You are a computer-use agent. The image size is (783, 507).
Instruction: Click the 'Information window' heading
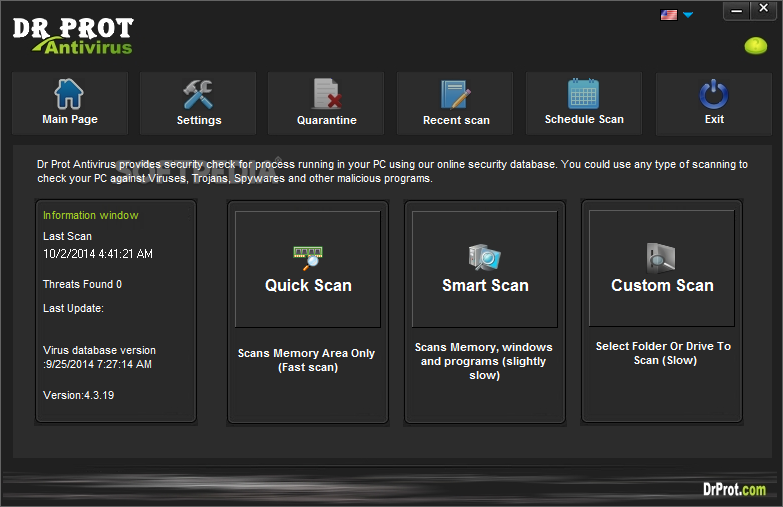point(90,215)
